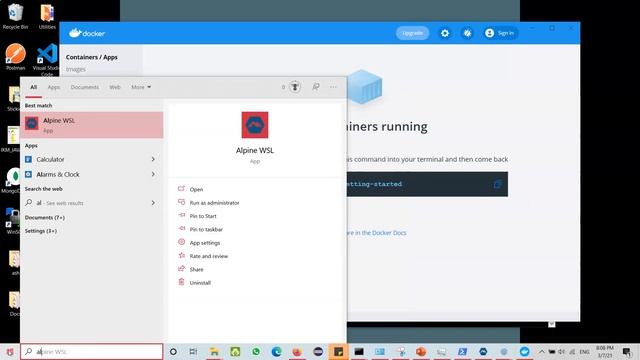Click Documents (7+) category
The width and height of the screenshot is (640, 360).
click(x=45, y=218)
